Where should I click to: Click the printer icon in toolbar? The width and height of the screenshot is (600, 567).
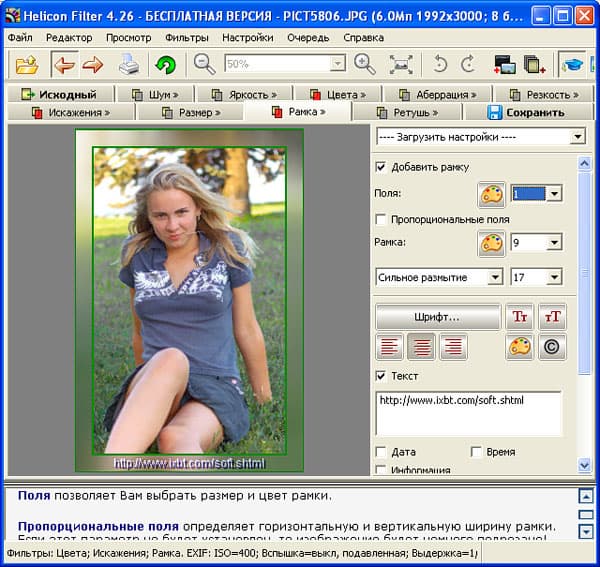(x=129, y=64)
